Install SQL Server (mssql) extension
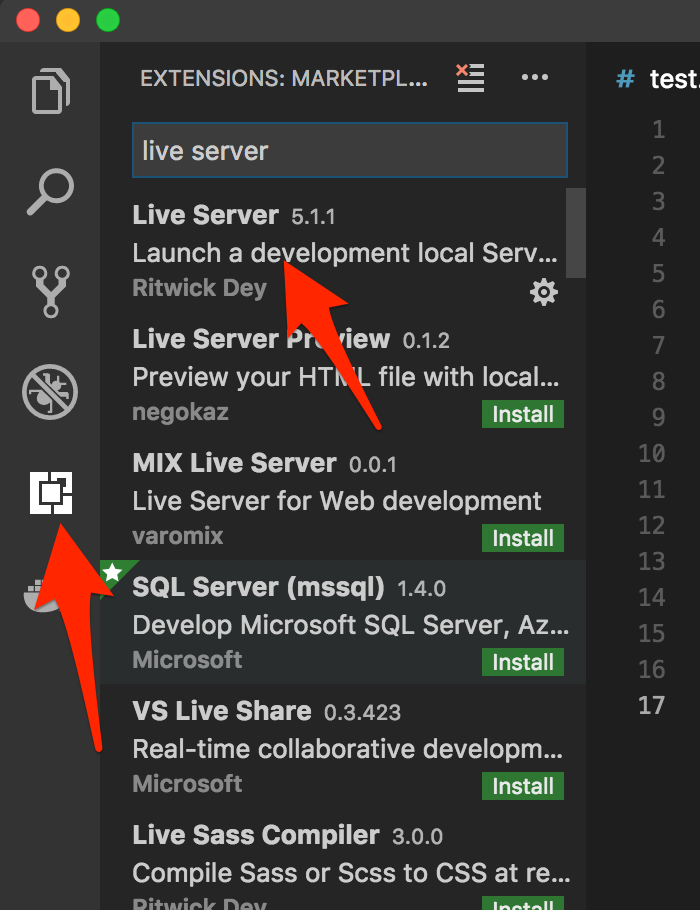 (x=522, y=662)
